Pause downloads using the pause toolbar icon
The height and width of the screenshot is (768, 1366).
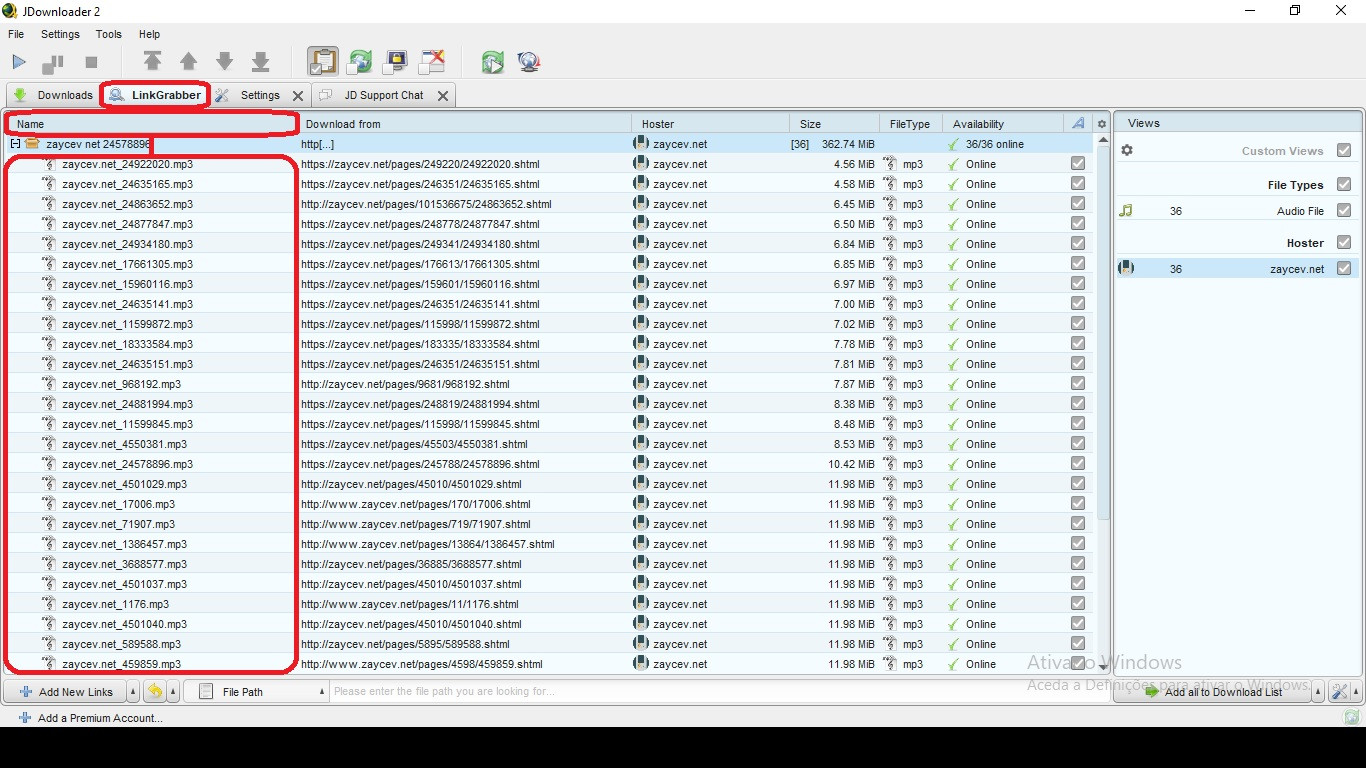pos(53,62)
